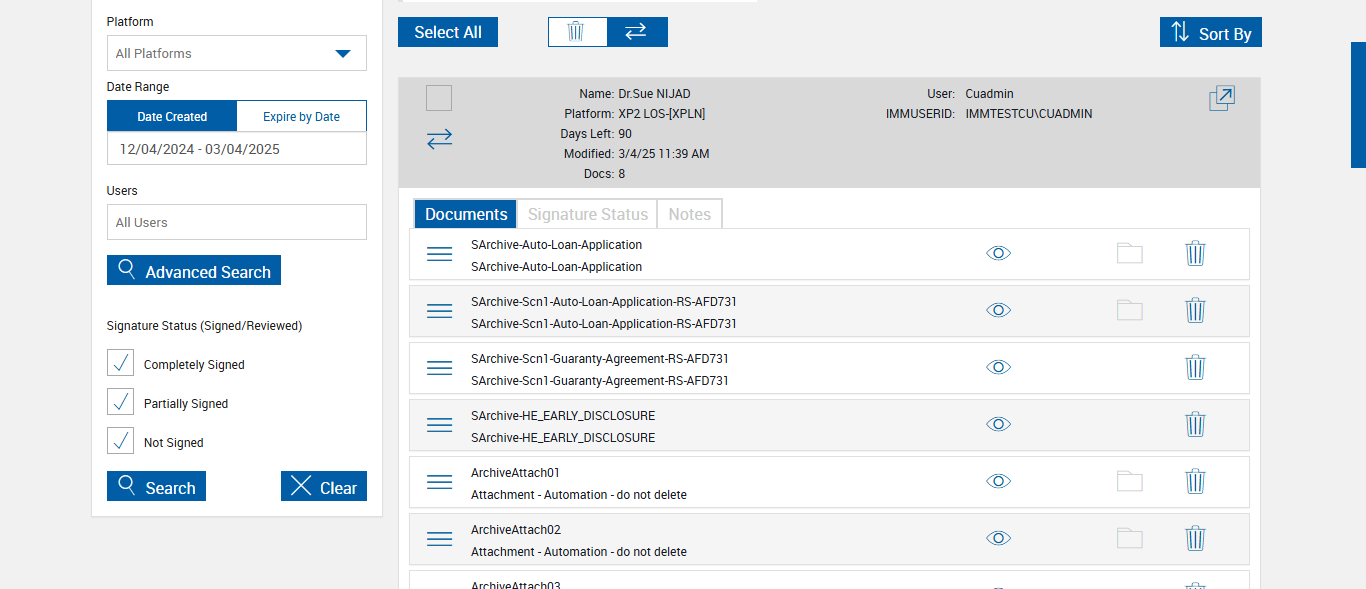Image resolution: width=1366 pixels, height=589 pixels.
Task: Click folder icon for SArchive-Auto-Loan-Application
Action: click(x=1130, y=253)
